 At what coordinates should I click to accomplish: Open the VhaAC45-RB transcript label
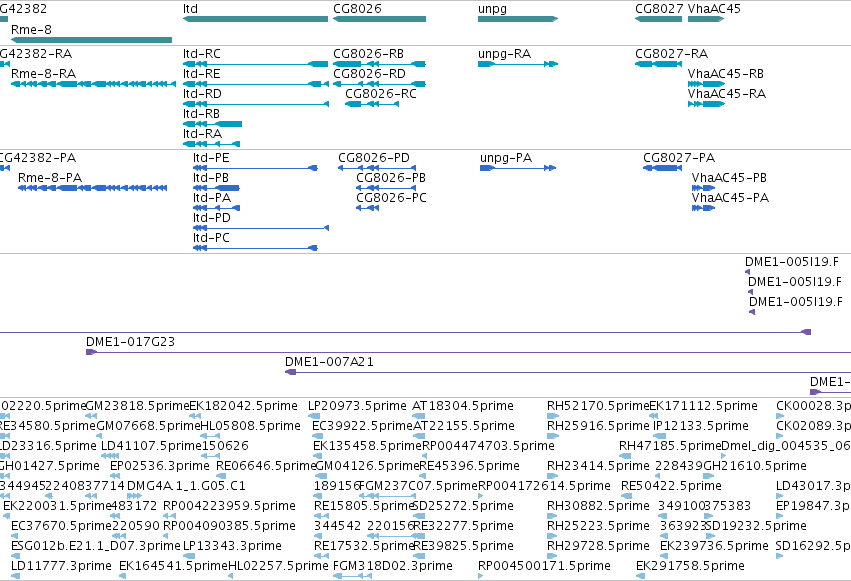[x=726, y=74]
